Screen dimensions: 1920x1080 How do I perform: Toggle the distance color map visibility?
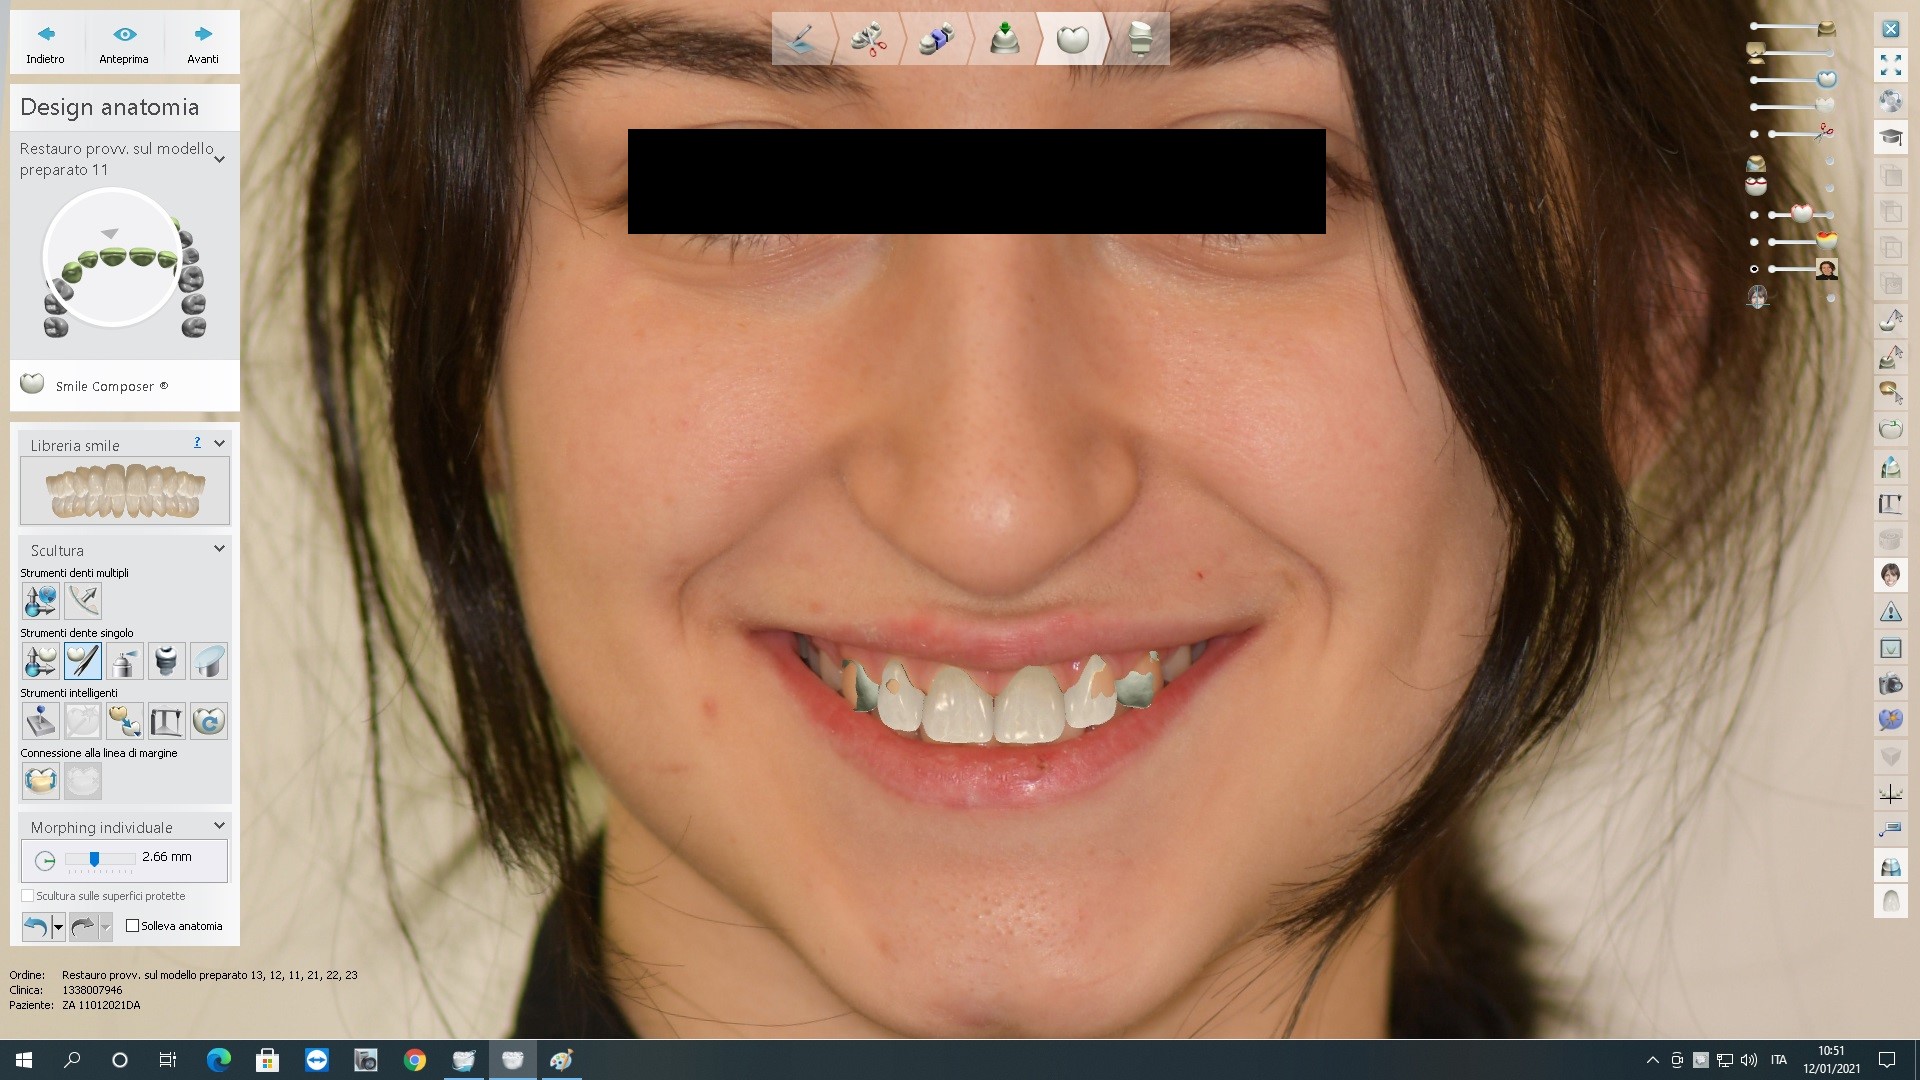click(x=1754, y=242)
